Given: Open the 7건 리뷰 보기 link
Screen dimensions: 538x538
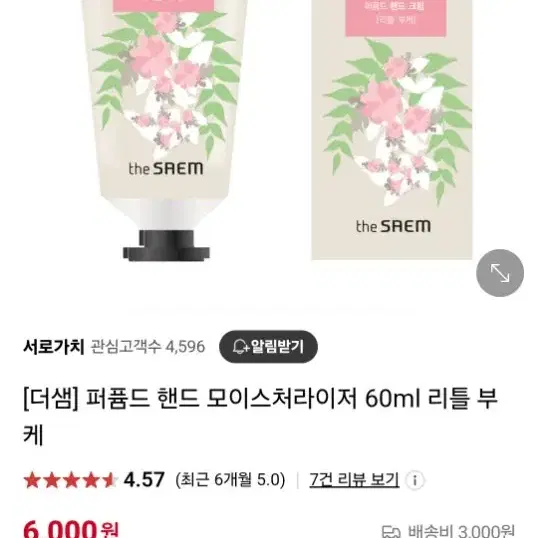Looking at the screenshot, I should coord(354,479).
